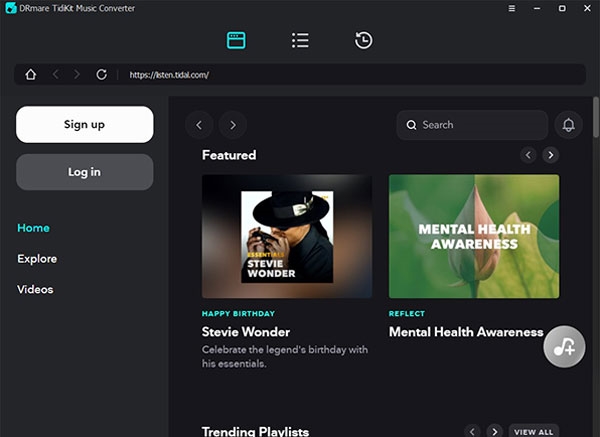Click View All for Trending Playlists

[x=532, y=431]
